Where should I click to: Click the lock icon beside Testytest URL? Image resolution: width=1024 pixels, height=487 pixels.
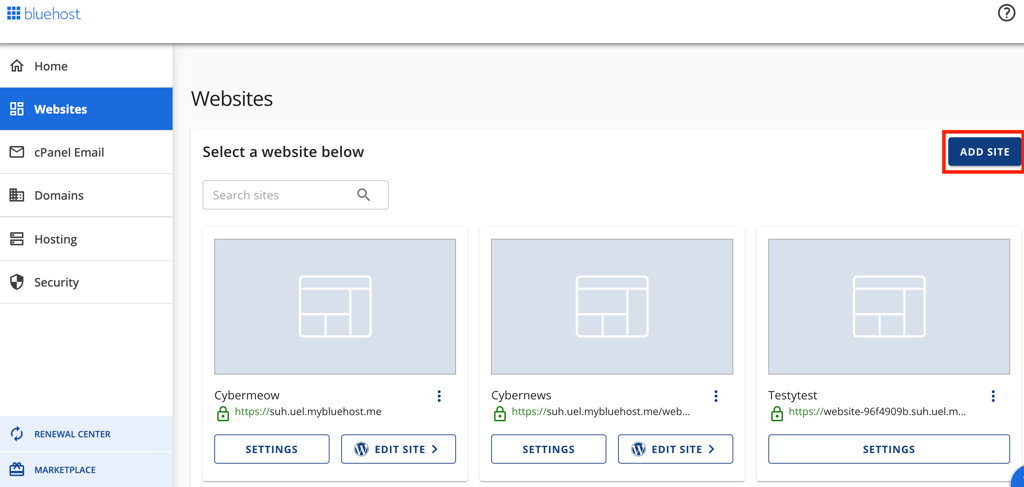[776, 413]
